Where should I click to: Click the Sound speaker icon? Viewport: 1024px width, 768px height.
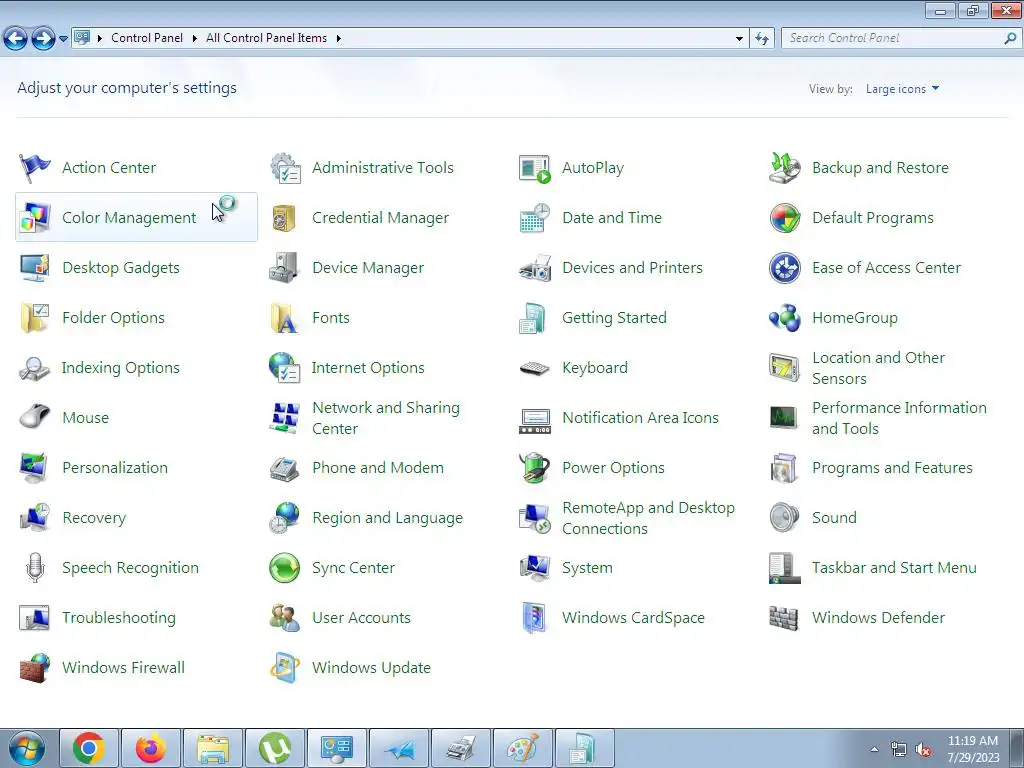(784, 517)
